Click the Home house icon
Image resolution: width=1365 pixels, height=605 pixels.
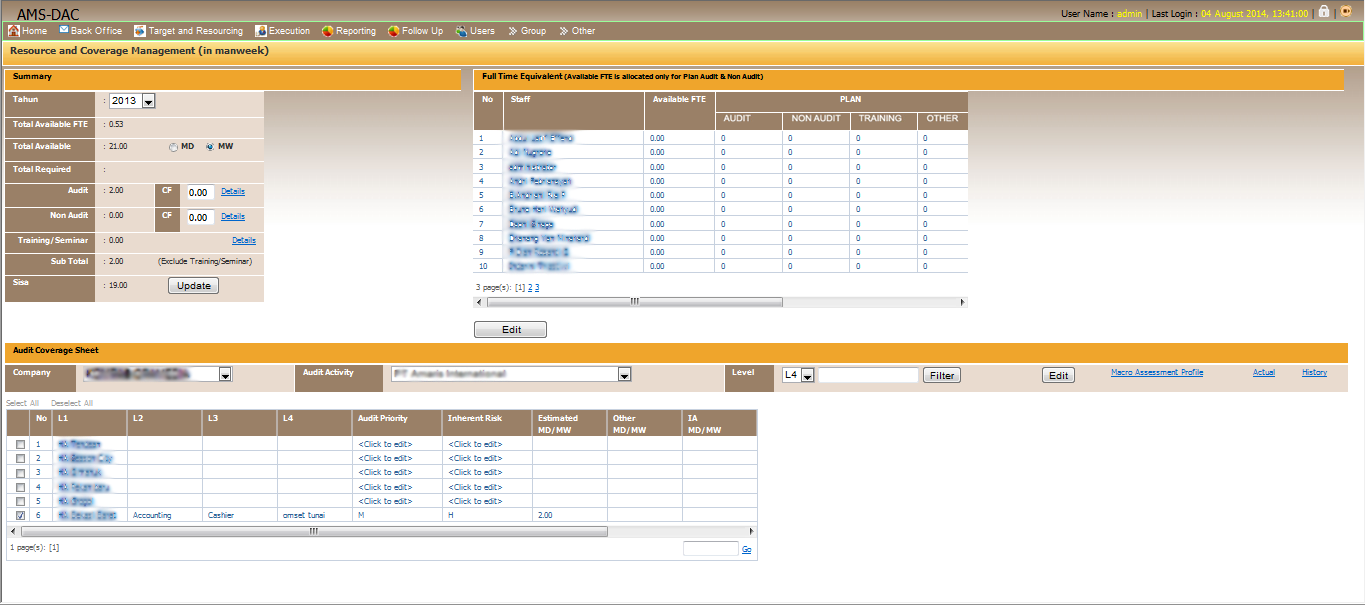[x=13, y=31]
